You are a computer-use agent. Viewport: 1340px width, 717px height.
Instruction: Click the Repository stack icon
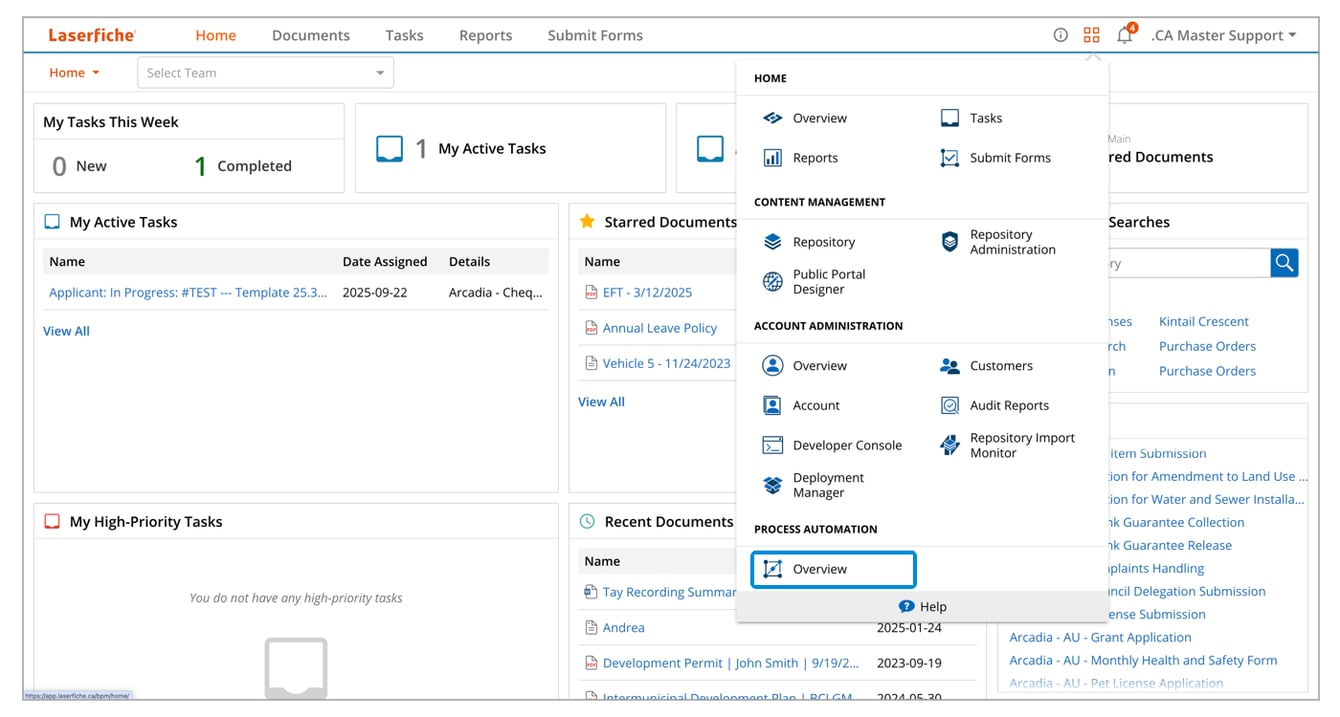pos(772,242)
